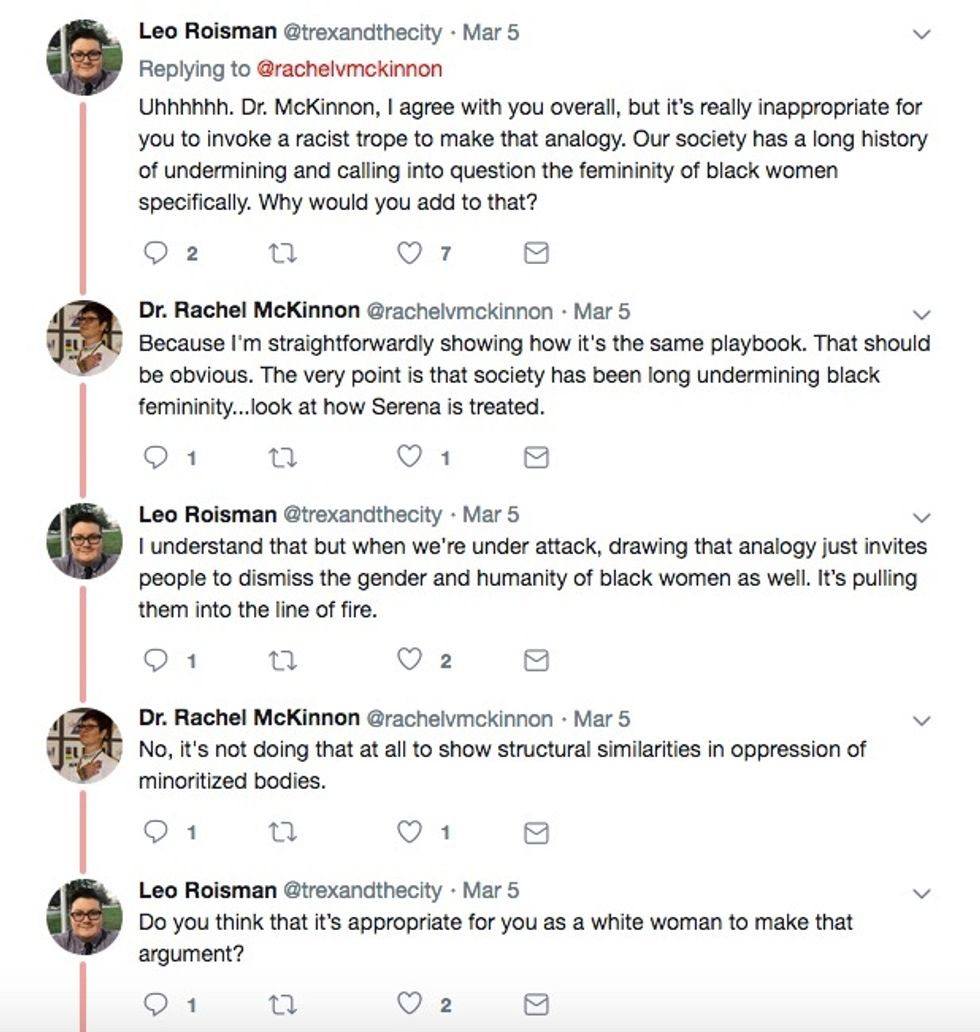Open the Mar 5 timestamp of last tweet
The height and width of the screenshot is (1032, 980).
coord(491,890)
